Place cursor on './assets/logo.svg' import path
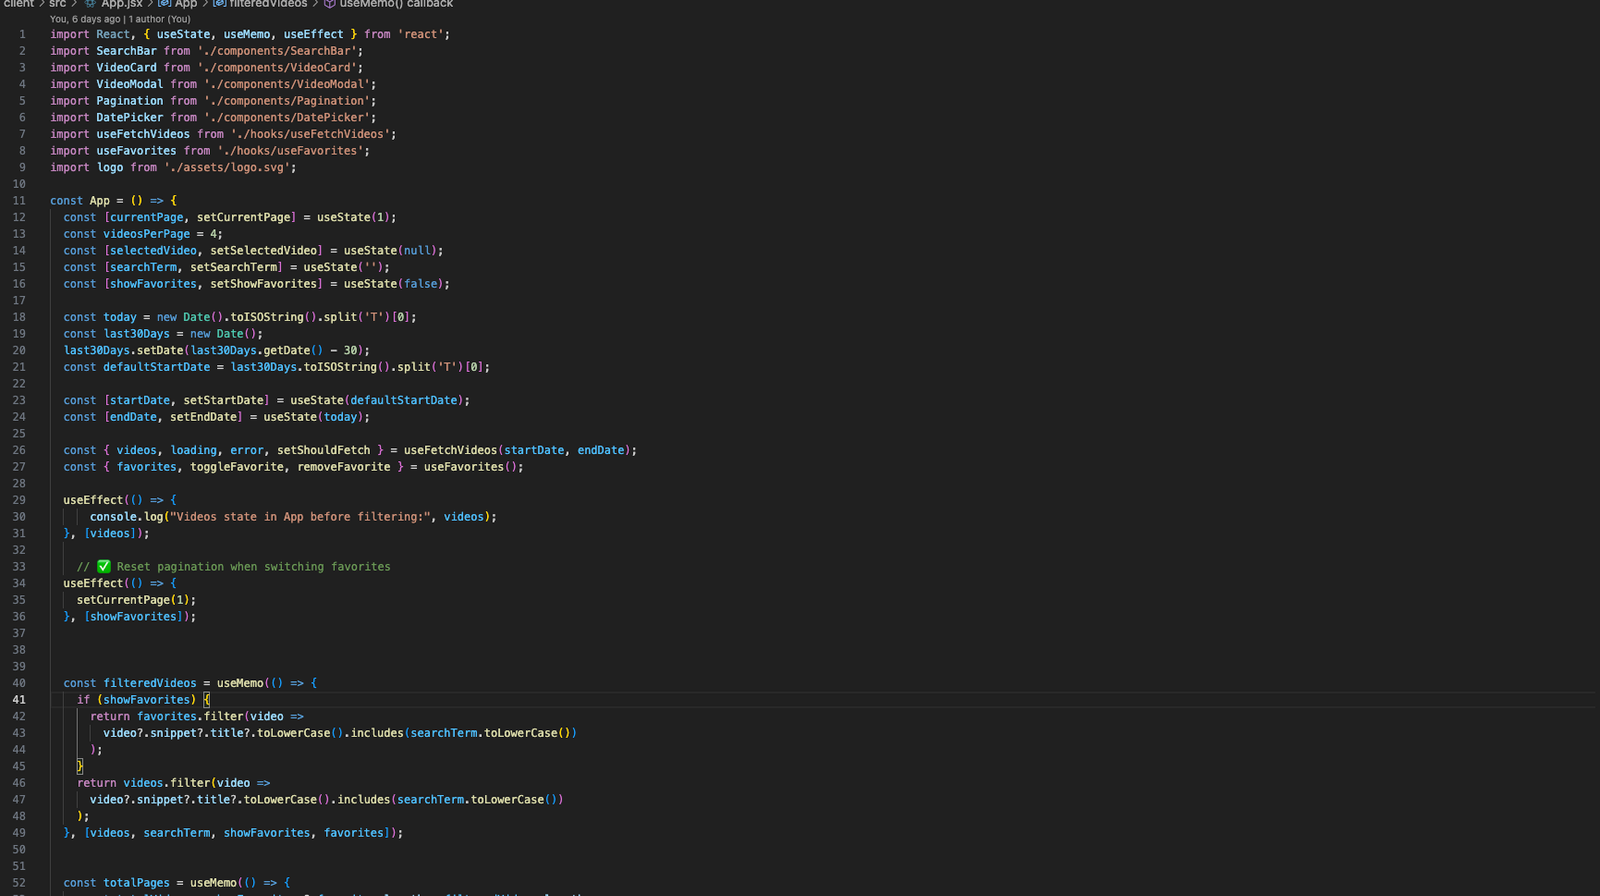 tap(229, 168)
